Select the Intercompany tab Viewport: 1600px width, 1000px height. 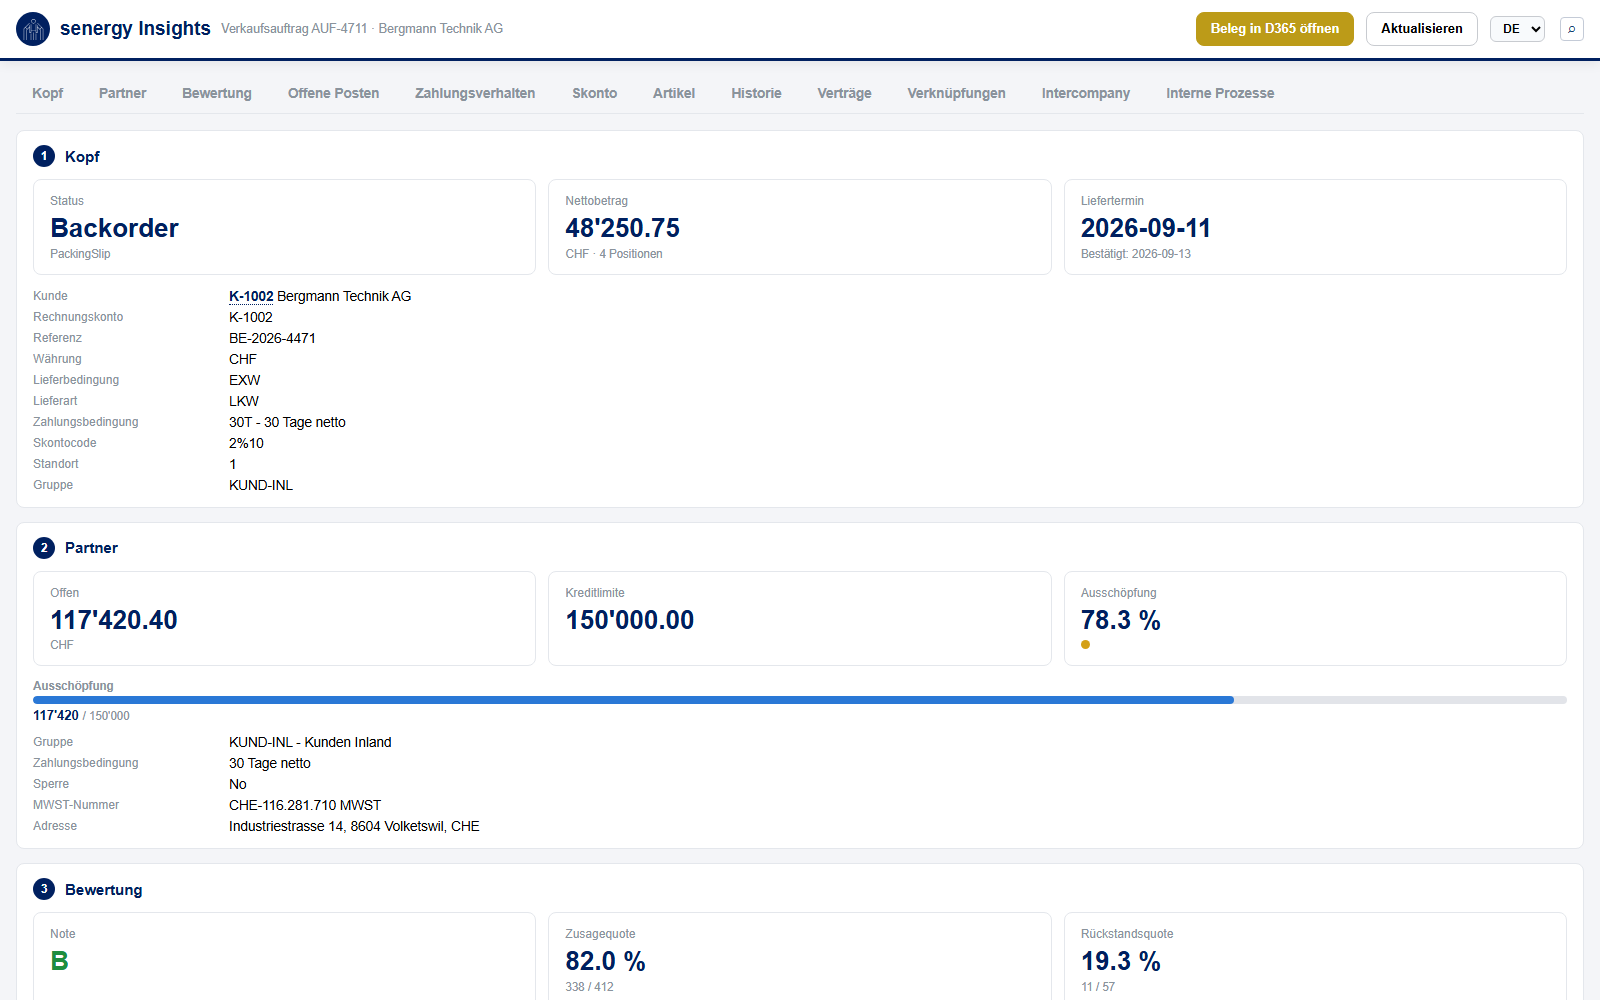click(1085, 93)
